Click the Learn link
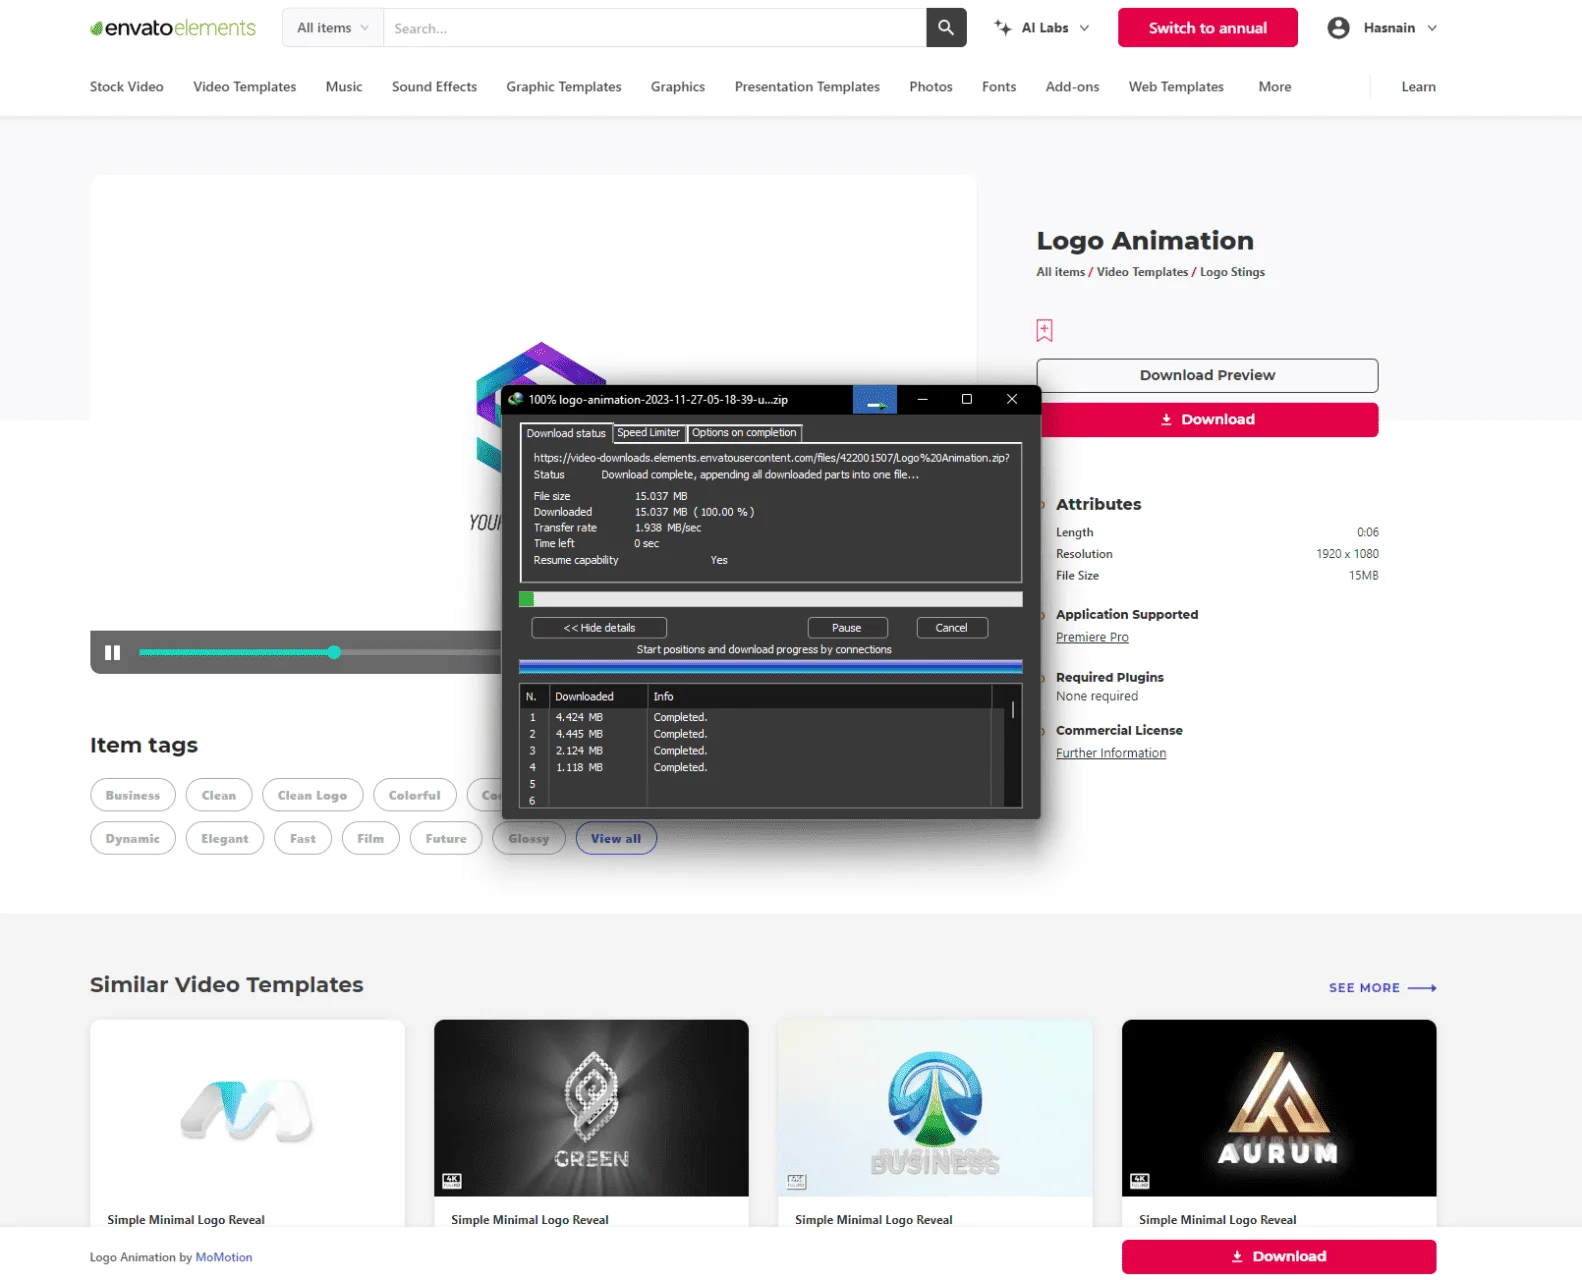1582x1280 pixels. coord(1418,87)
